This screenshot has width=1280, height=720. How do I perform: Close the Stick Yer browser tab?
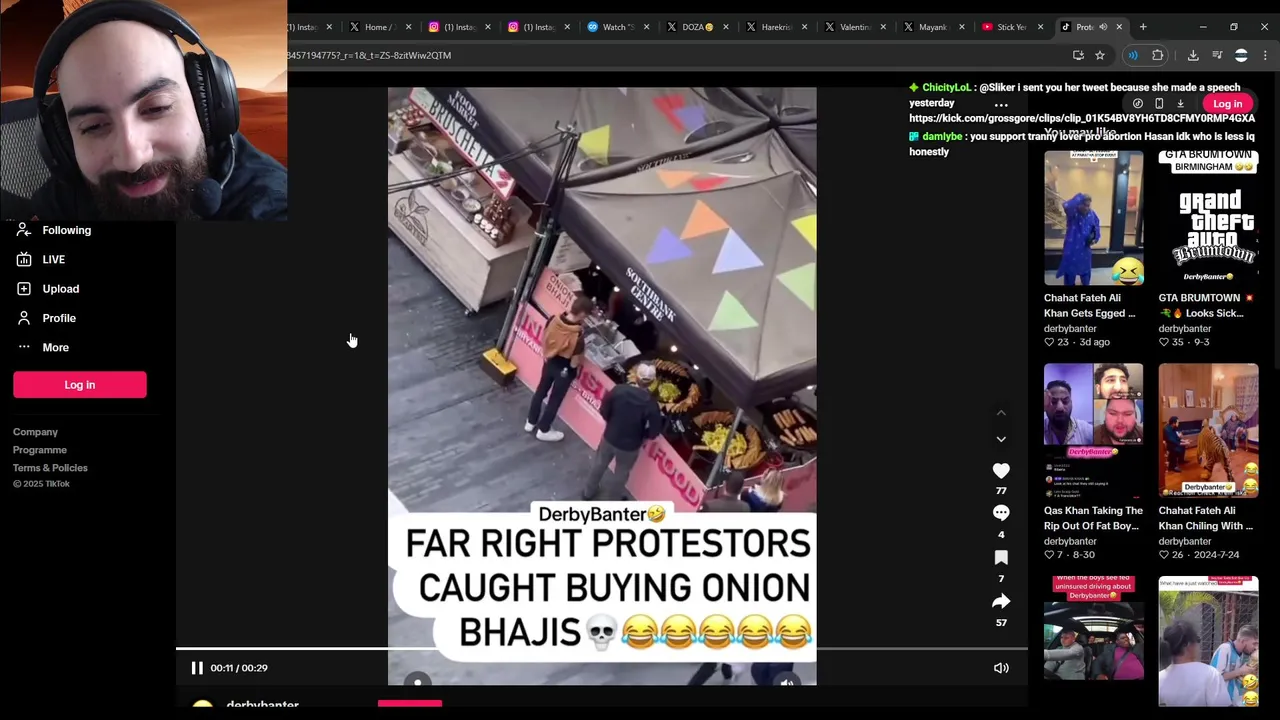(1040, 27)
